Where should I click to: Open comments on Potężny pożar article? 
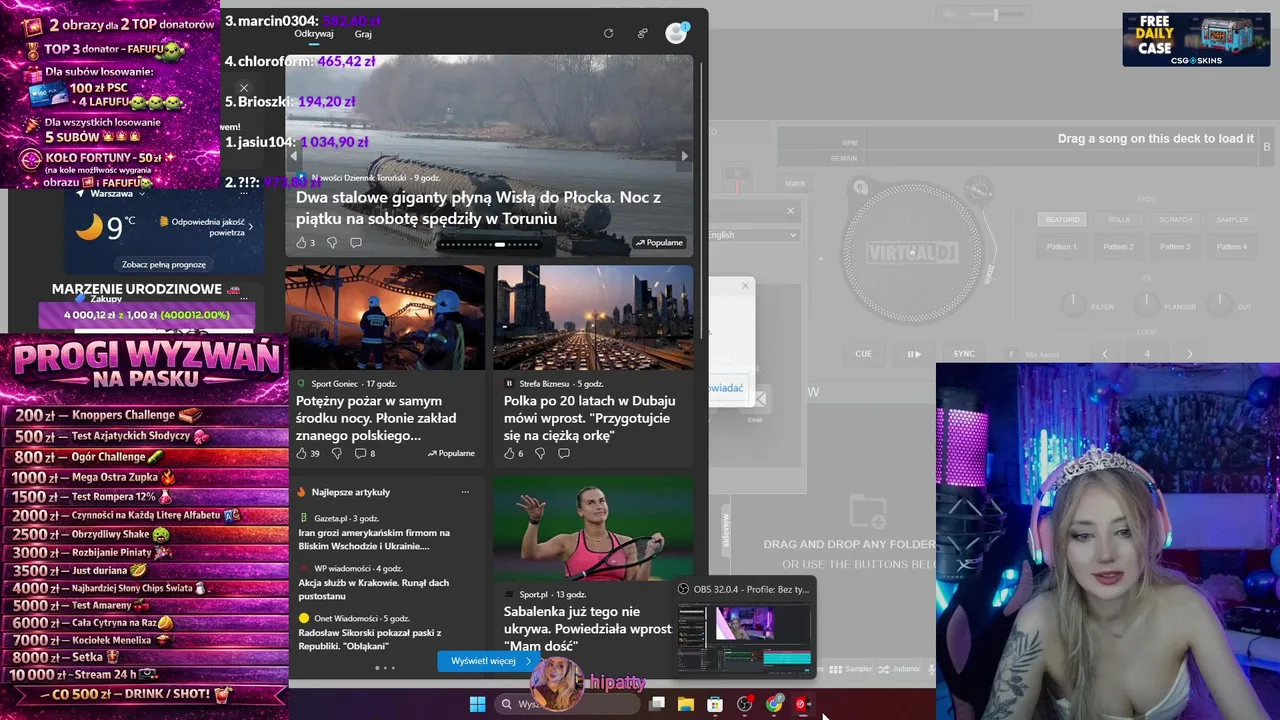pos(365,453)
